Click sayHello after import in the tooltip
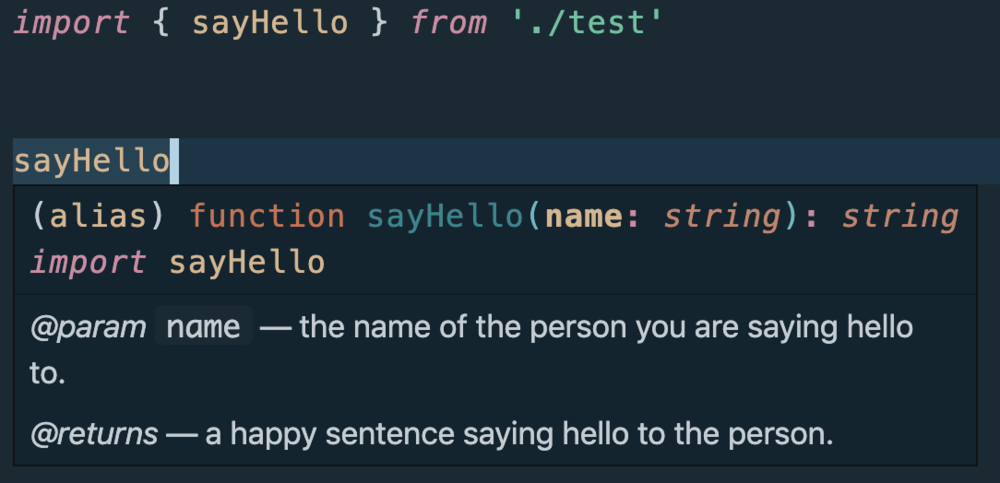 coord(247,263)
